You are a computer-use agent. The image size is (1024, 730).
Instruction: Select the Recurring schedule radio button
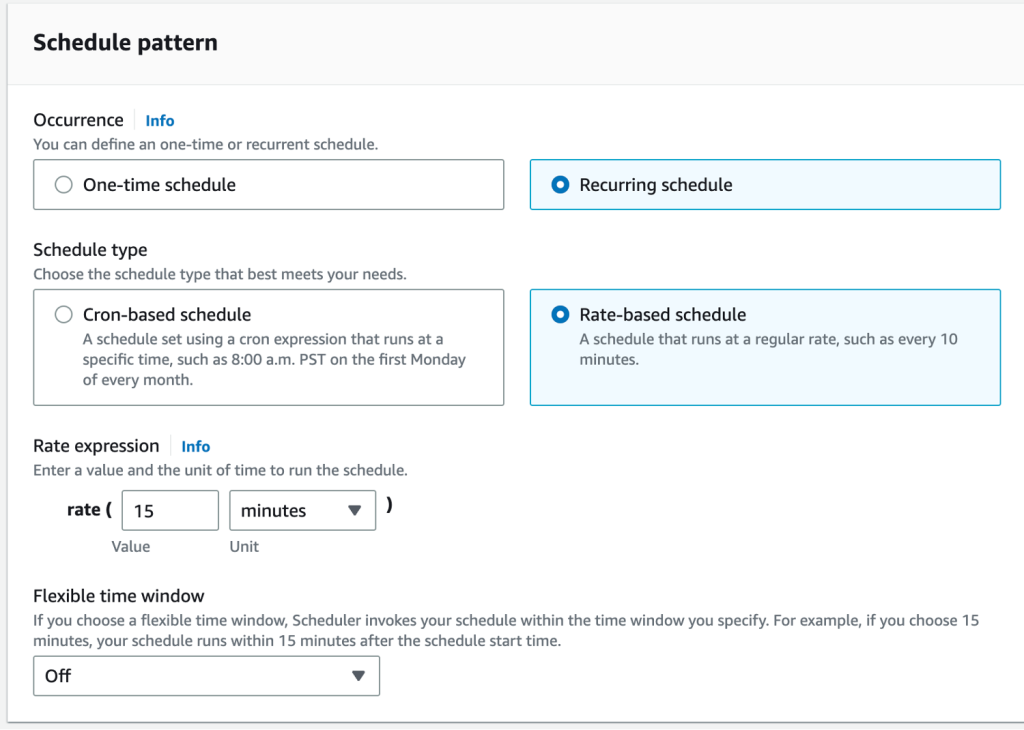561,185
